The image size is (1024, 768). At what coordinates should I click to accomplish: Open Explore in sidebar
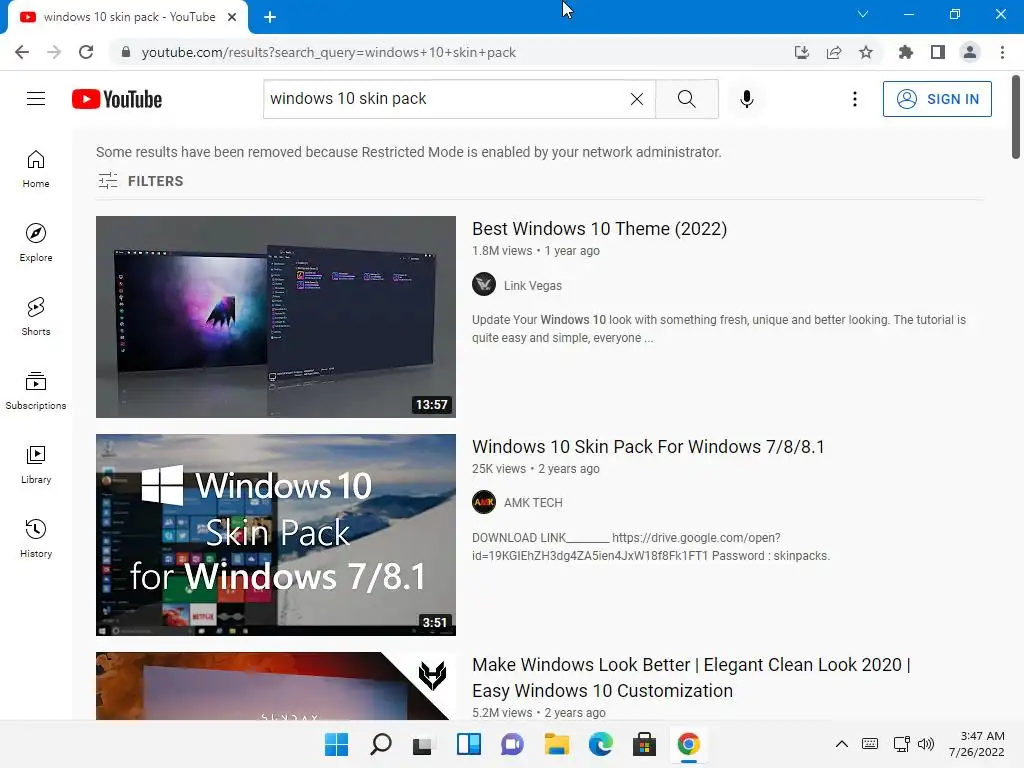click(36, 243)
